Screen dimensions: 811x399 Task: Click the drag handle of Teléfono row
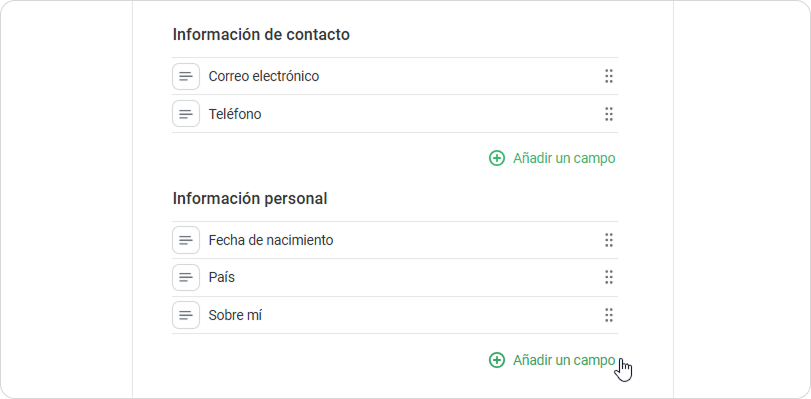tap(609, 114)
